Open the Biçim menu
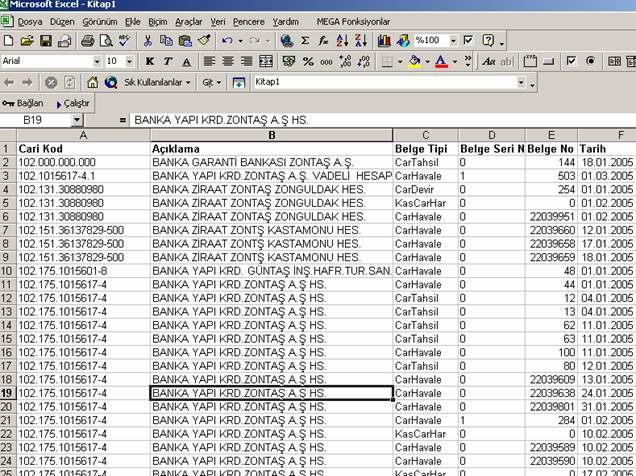This screenshot has width=636, height=476. point(158,22)
